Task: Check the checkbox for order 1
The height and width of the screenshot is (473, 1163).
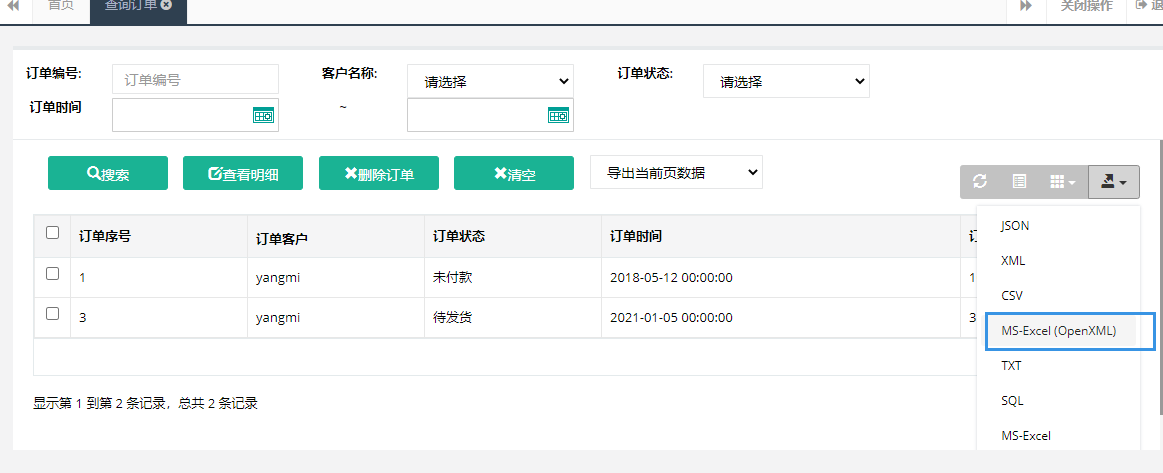Action: coord(52,274)
